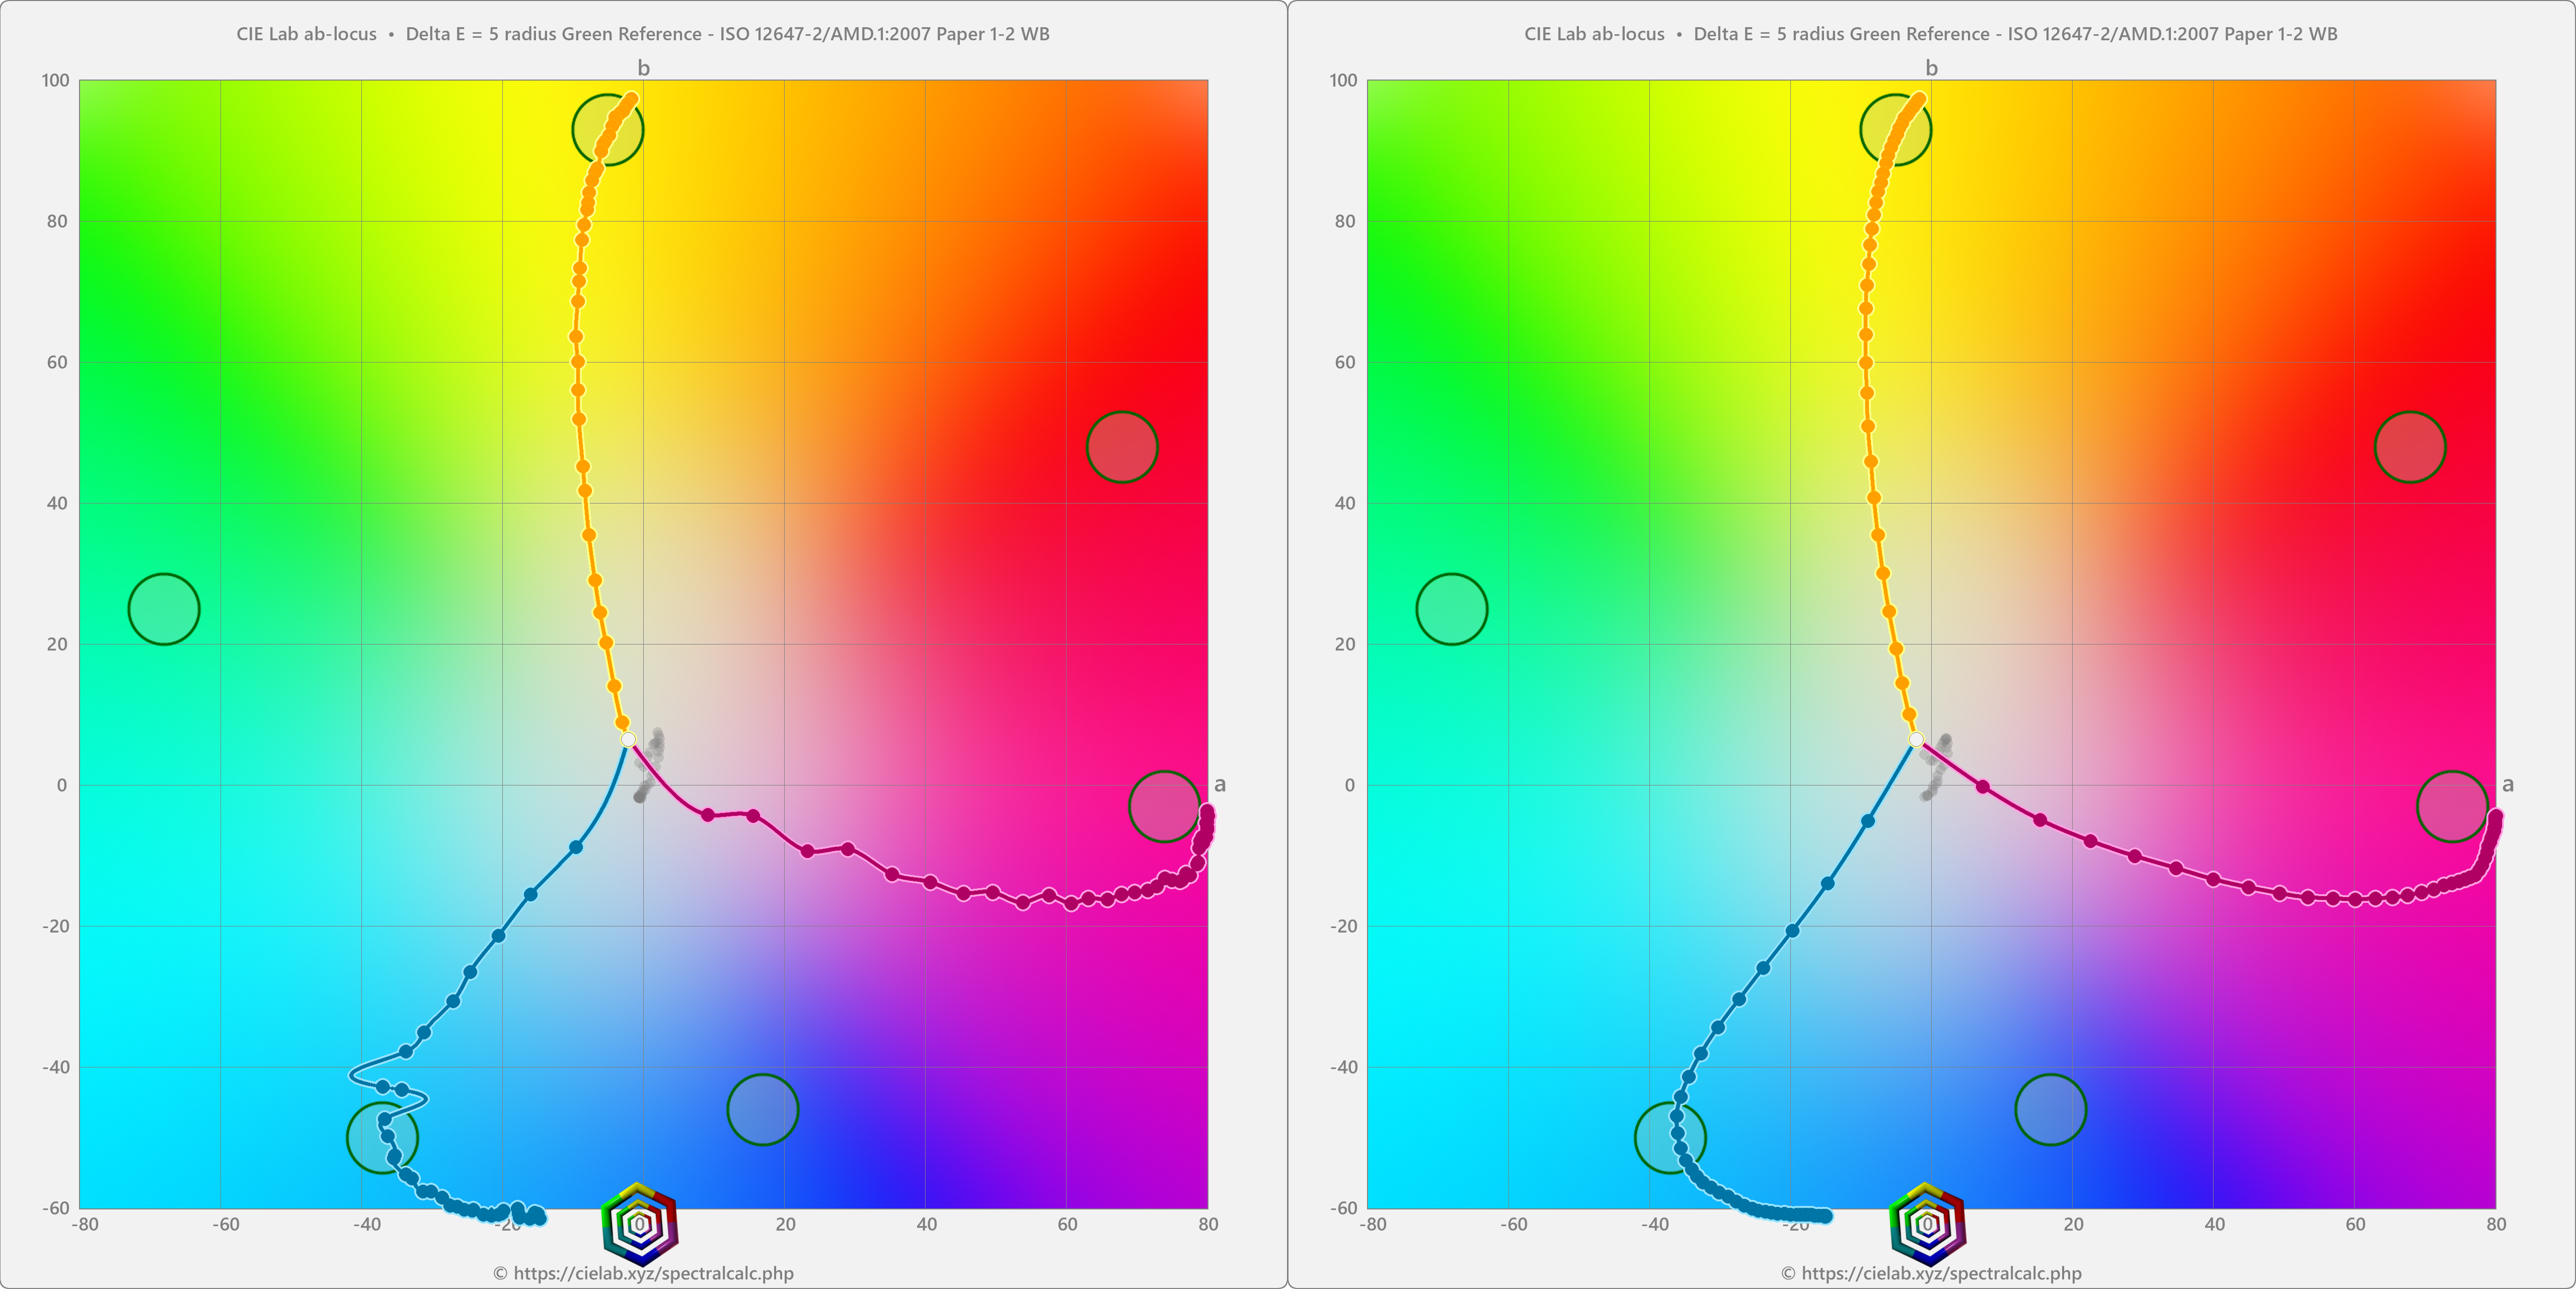Click right chart's blue reference circle
Image resolution: width=2576 pixels, height=1289 pixels.
[2050, 1109]
